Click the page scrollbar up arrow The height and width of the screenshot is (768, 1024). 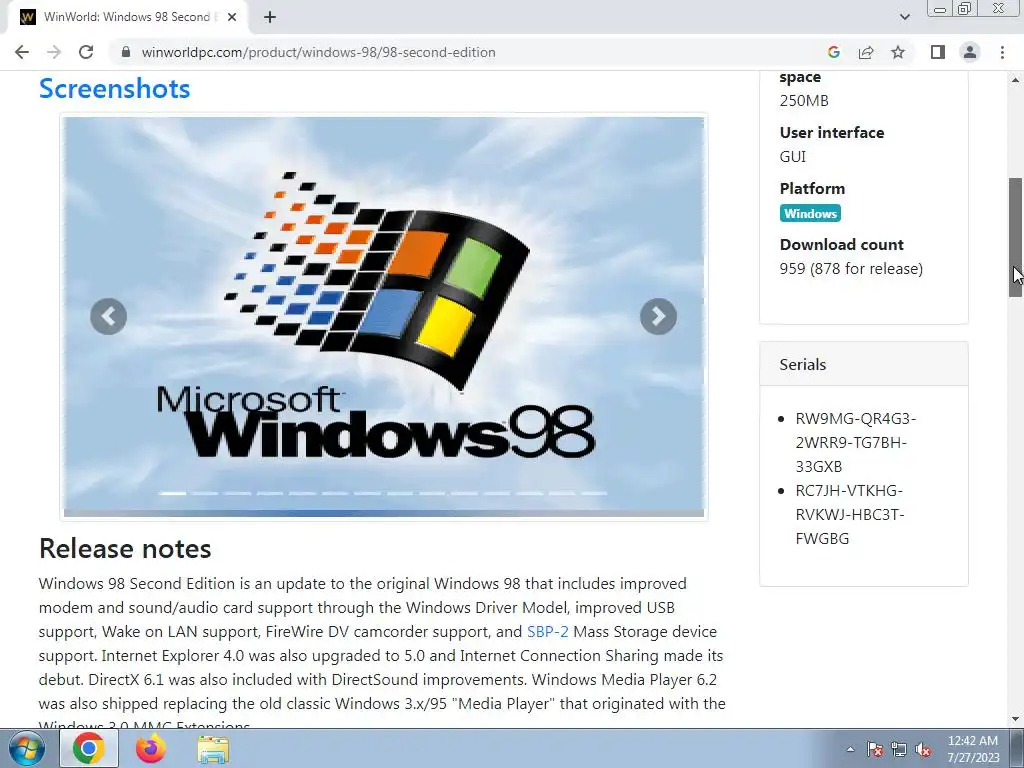(x=1016, y=80)
